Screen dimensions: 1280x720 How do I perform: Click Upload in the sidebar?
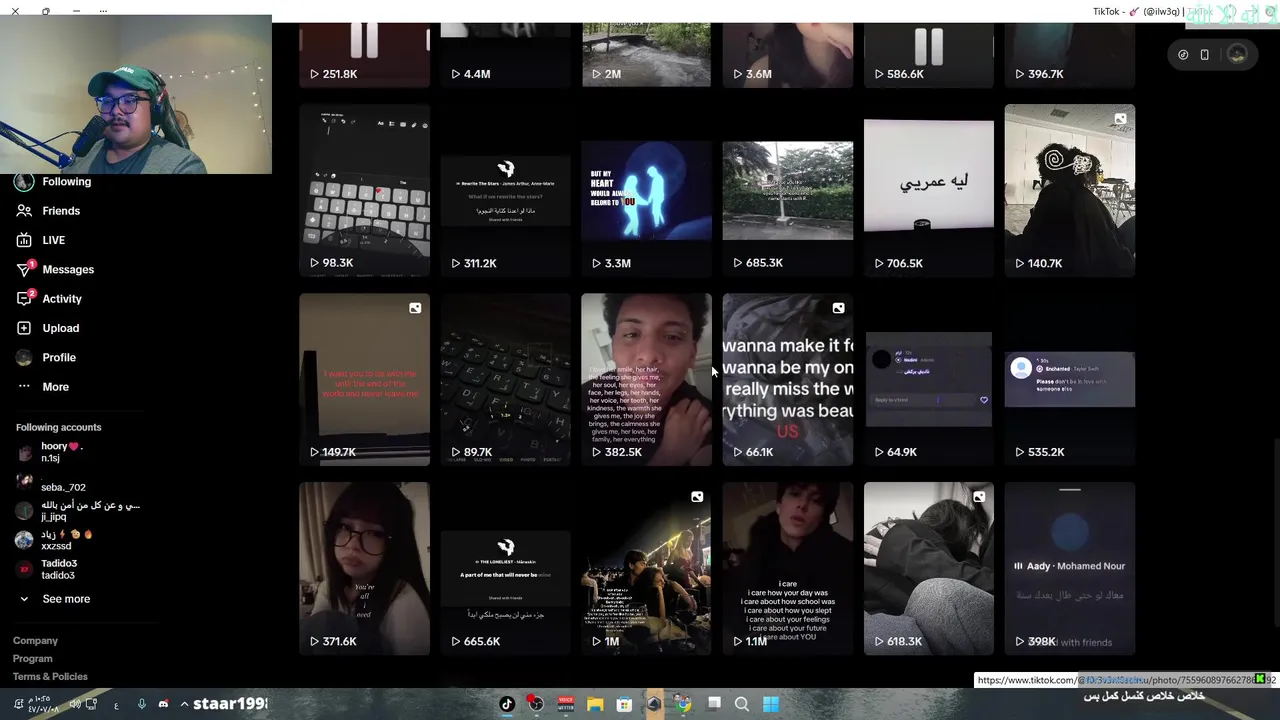coord(61,328)
